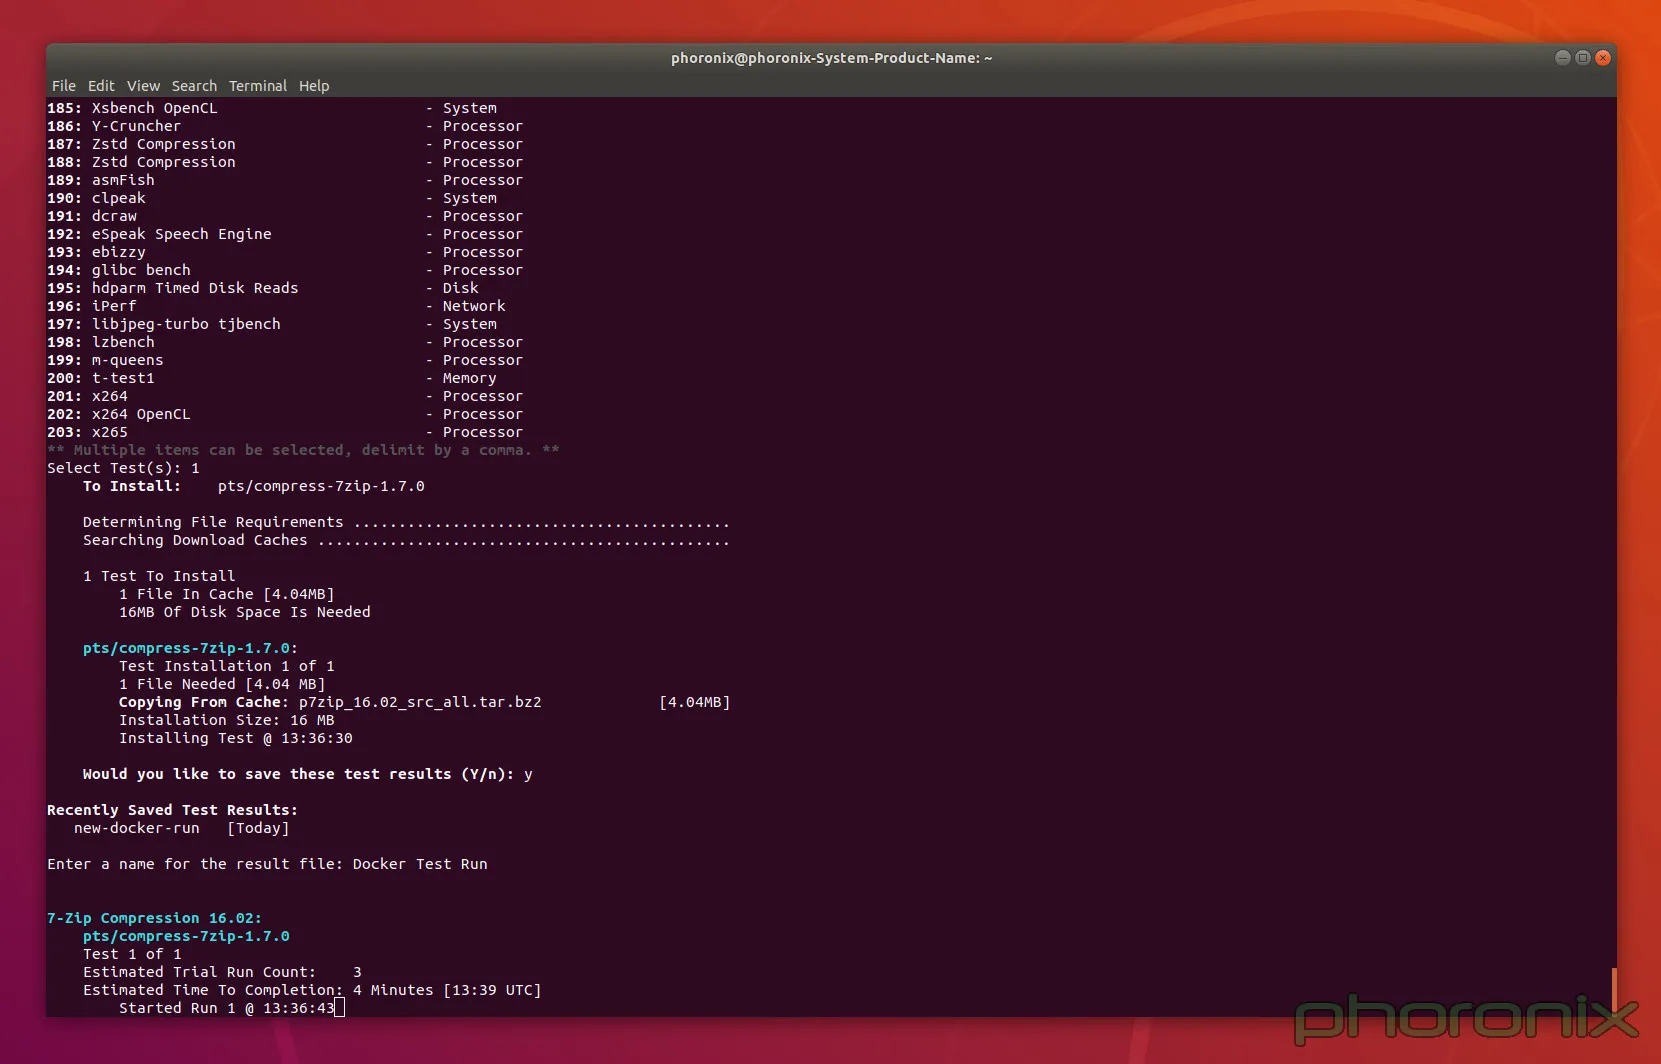Click 'Estimated Time To Completion' line
Viewport: 1661px width, 1064px height.
312,990
